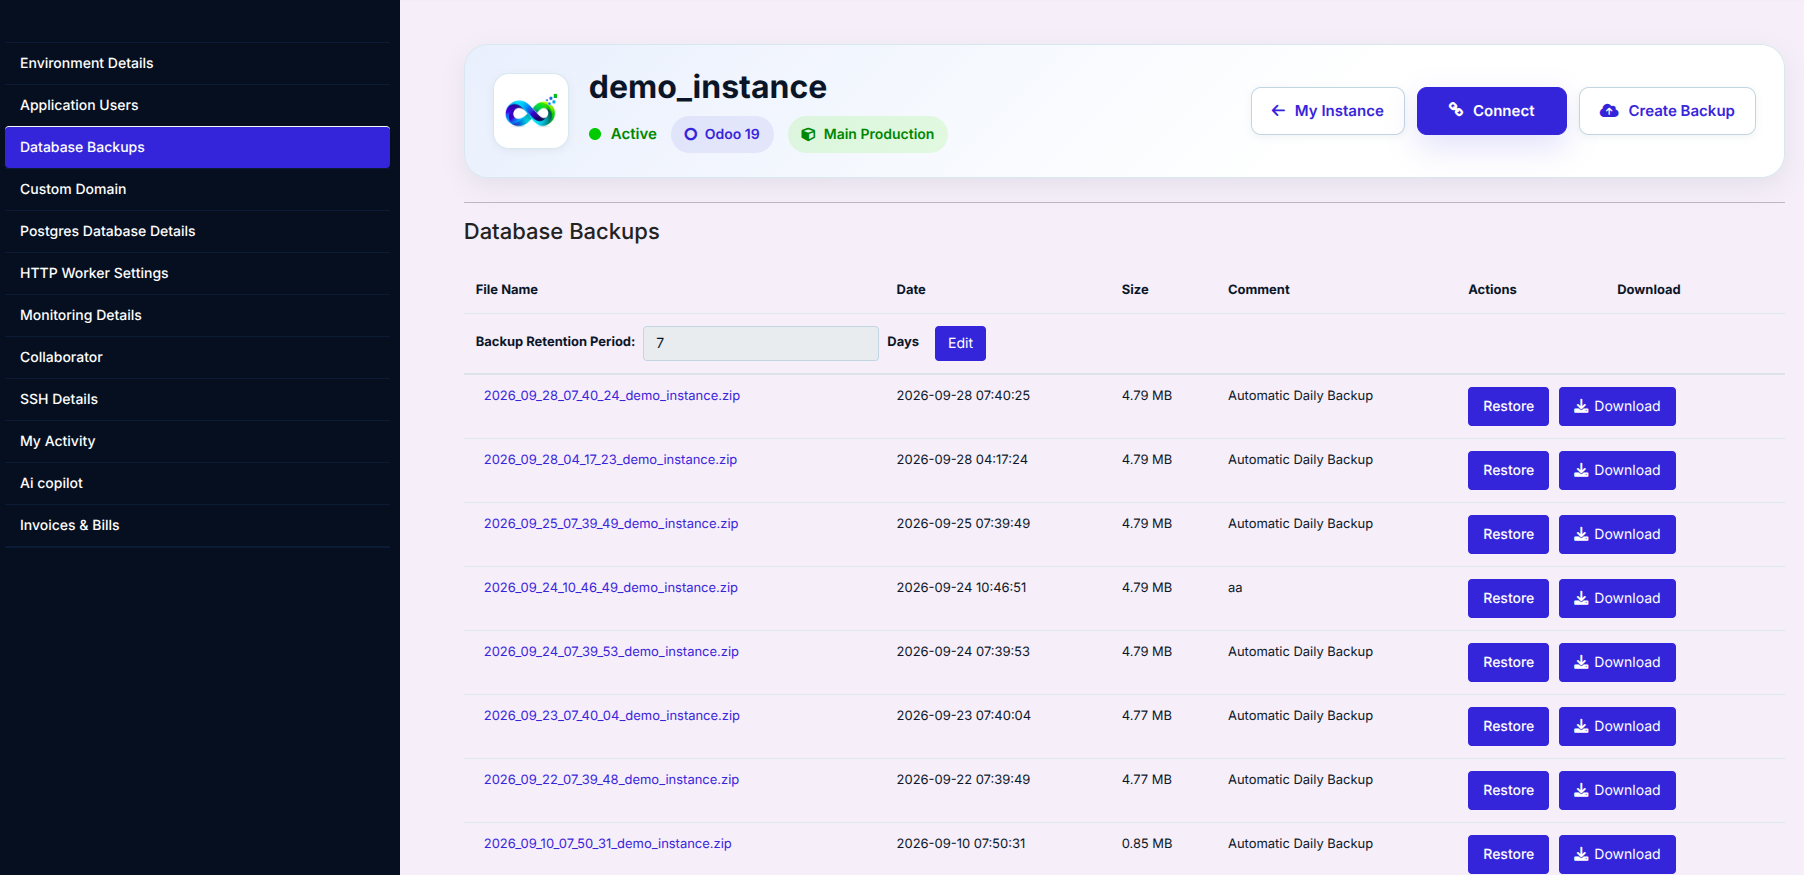Click download icon for 2026-09-22 07:39:49 backup
Screen dimensions: 1804x875
pyautogui.click(x=1581, y=790)
